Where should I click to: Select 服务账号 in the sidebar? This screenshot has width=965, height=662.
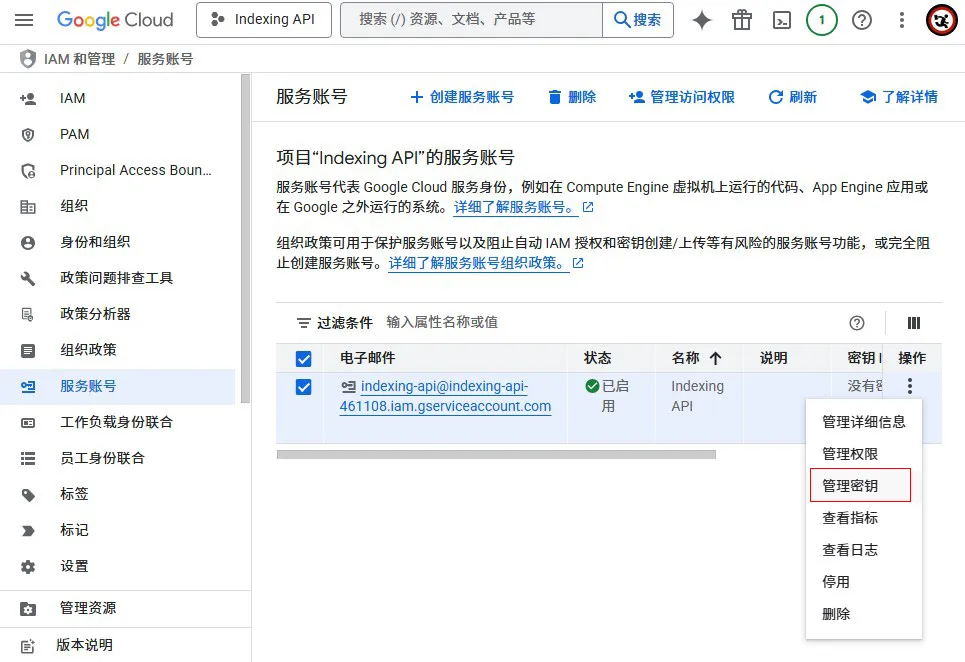118,386
